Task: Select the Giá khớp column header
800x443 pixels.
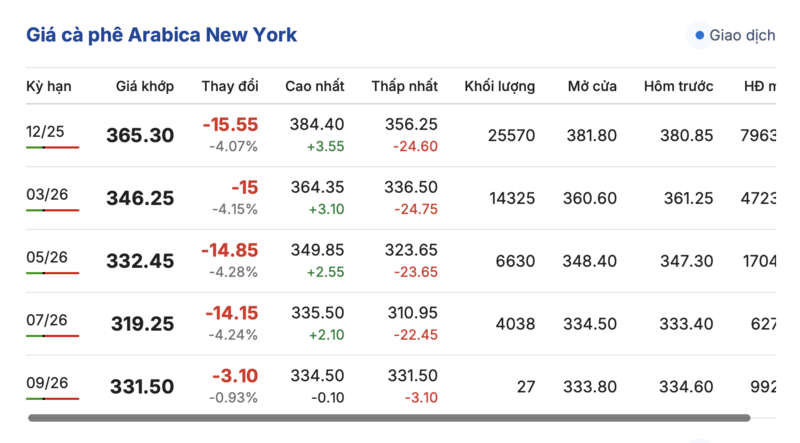Action: 145,86
